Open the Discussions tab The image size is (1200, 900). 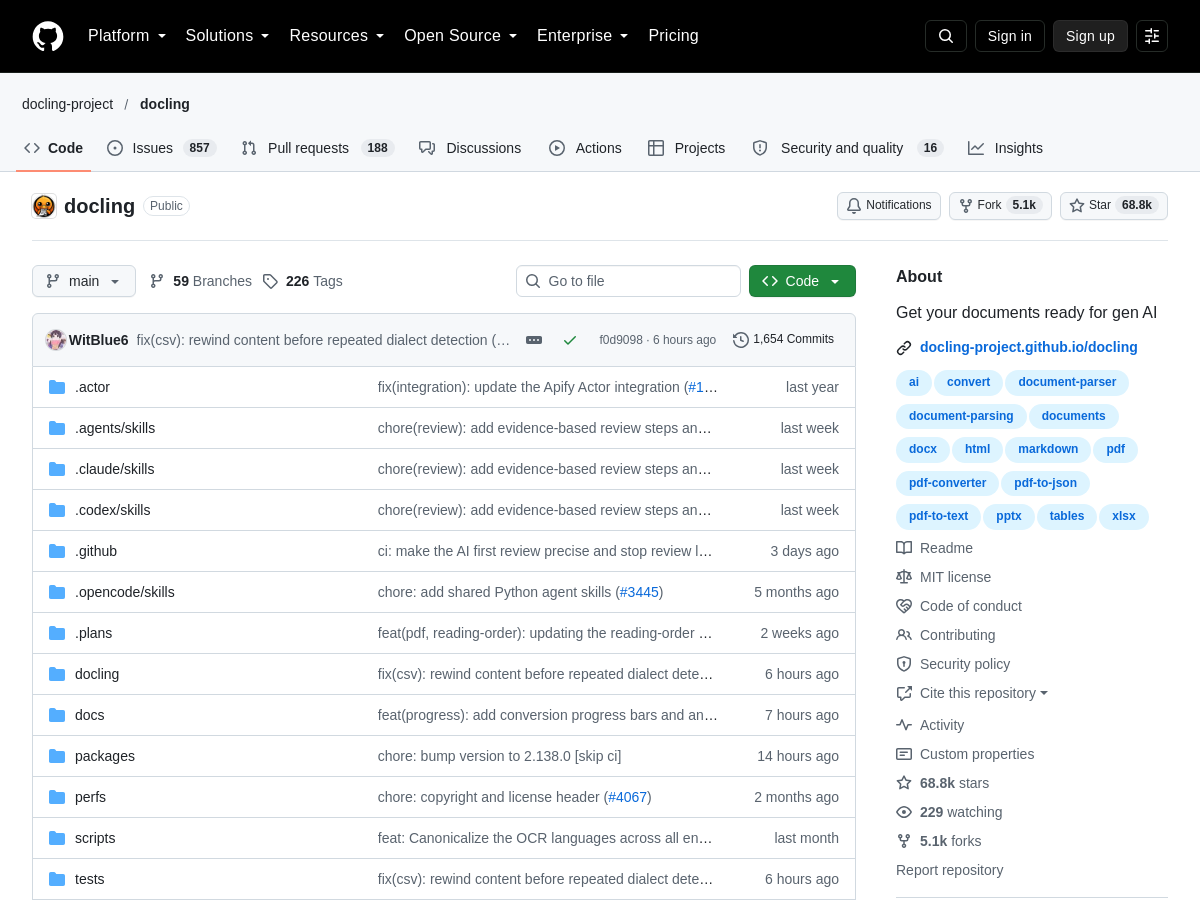click(470, 148)
